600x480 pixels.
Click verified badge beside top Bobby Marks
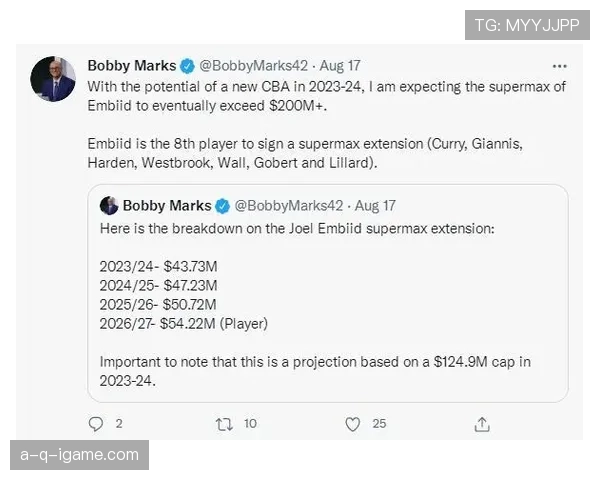186,66
